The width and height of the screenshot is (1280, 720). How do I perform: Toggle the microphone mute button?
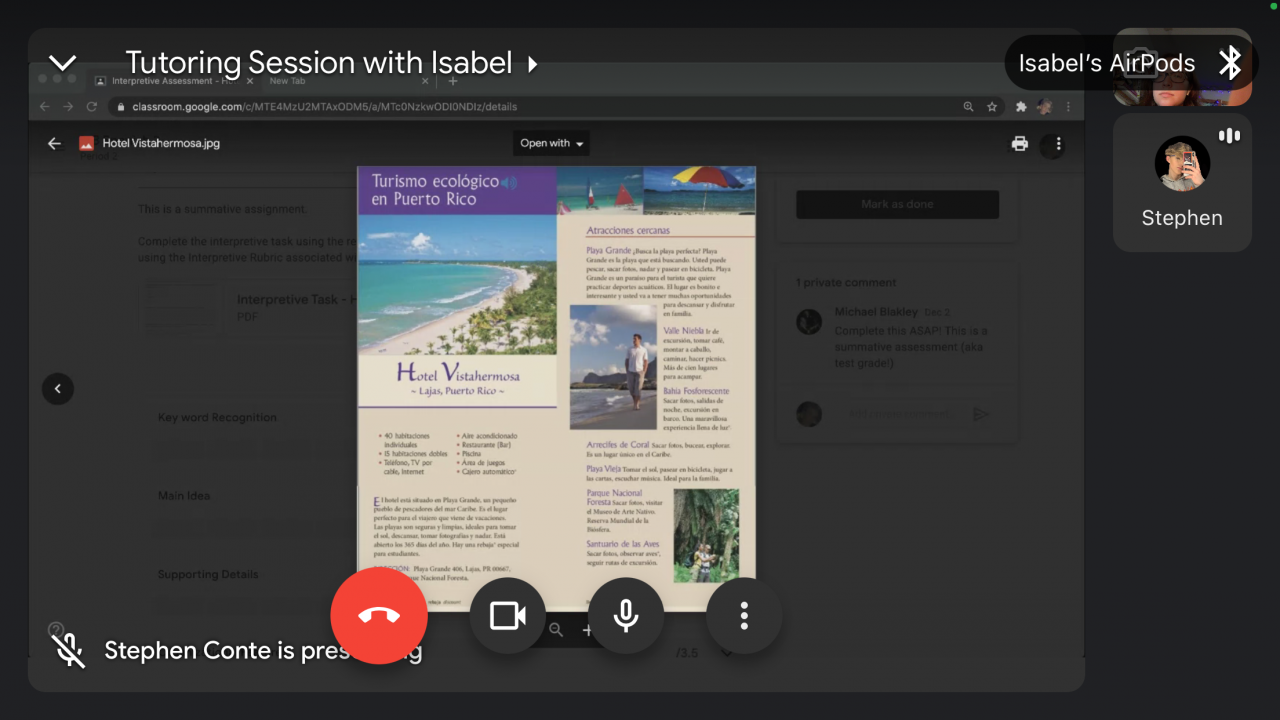[626, 616]
